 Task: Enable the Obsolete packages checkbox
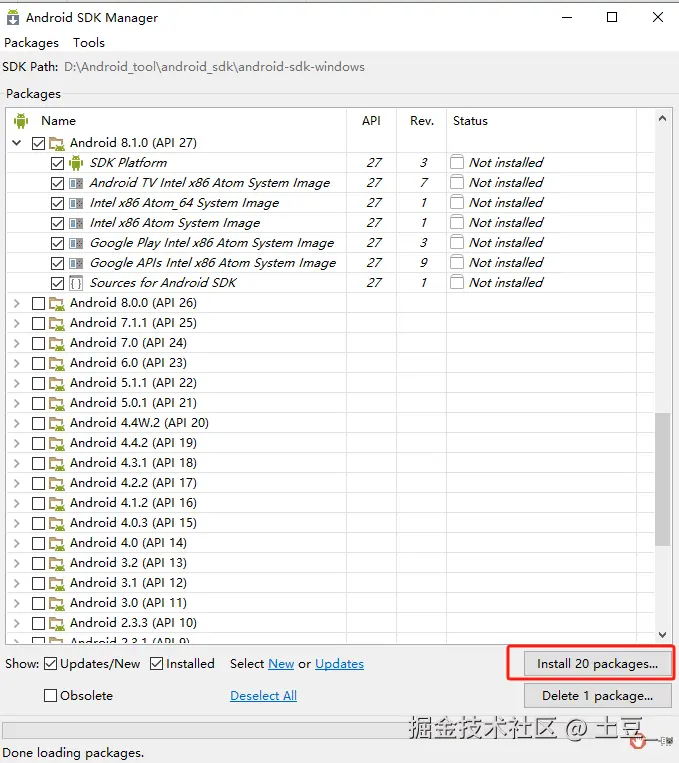(x=50, y=695)
